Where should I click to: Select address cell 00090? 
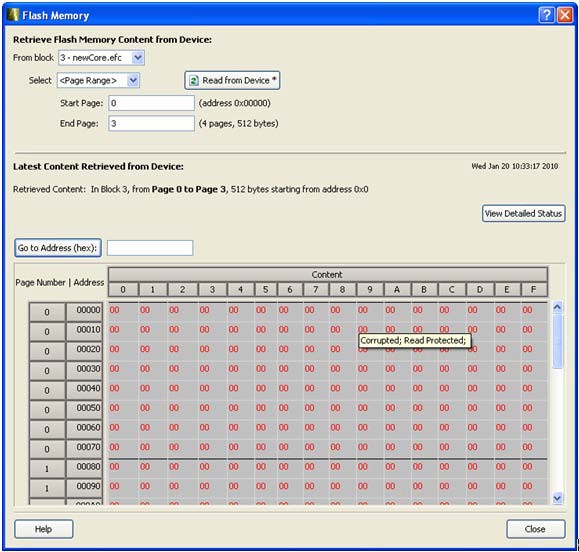tap(84, 488)
